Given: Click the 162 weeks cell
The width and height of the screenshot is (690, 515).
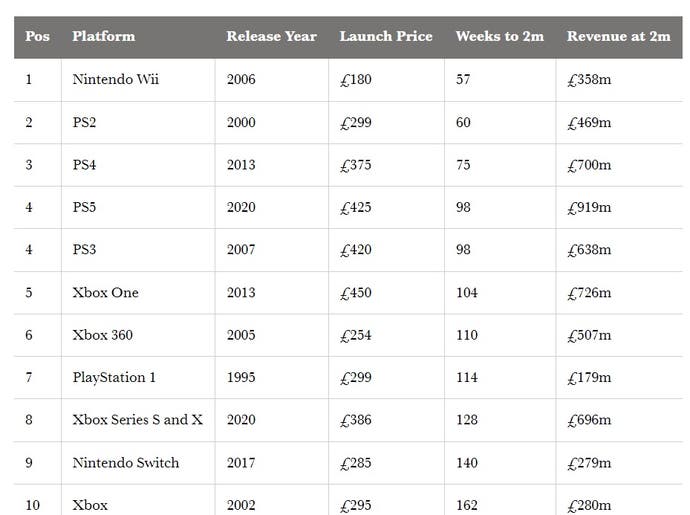Looking at the screenshot, I should (467, 505).
